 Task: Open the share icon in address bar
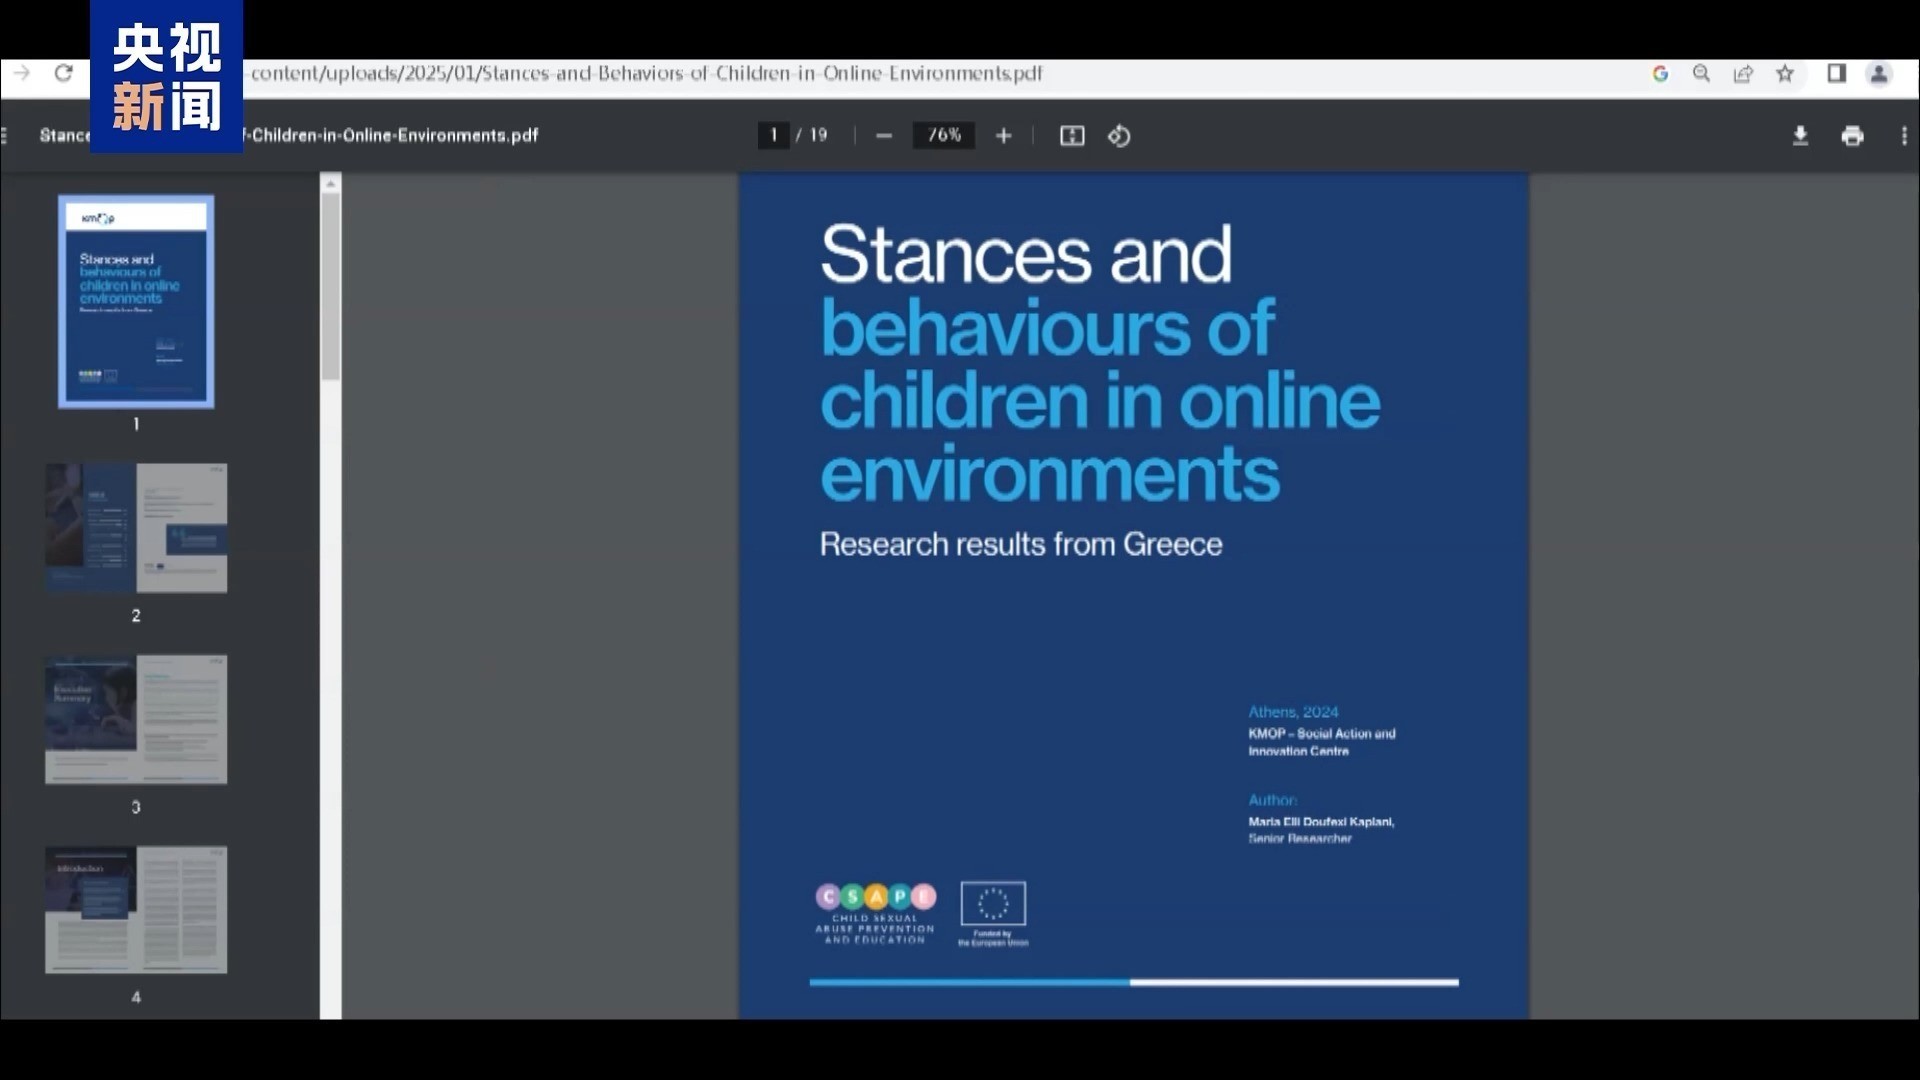1743,73
